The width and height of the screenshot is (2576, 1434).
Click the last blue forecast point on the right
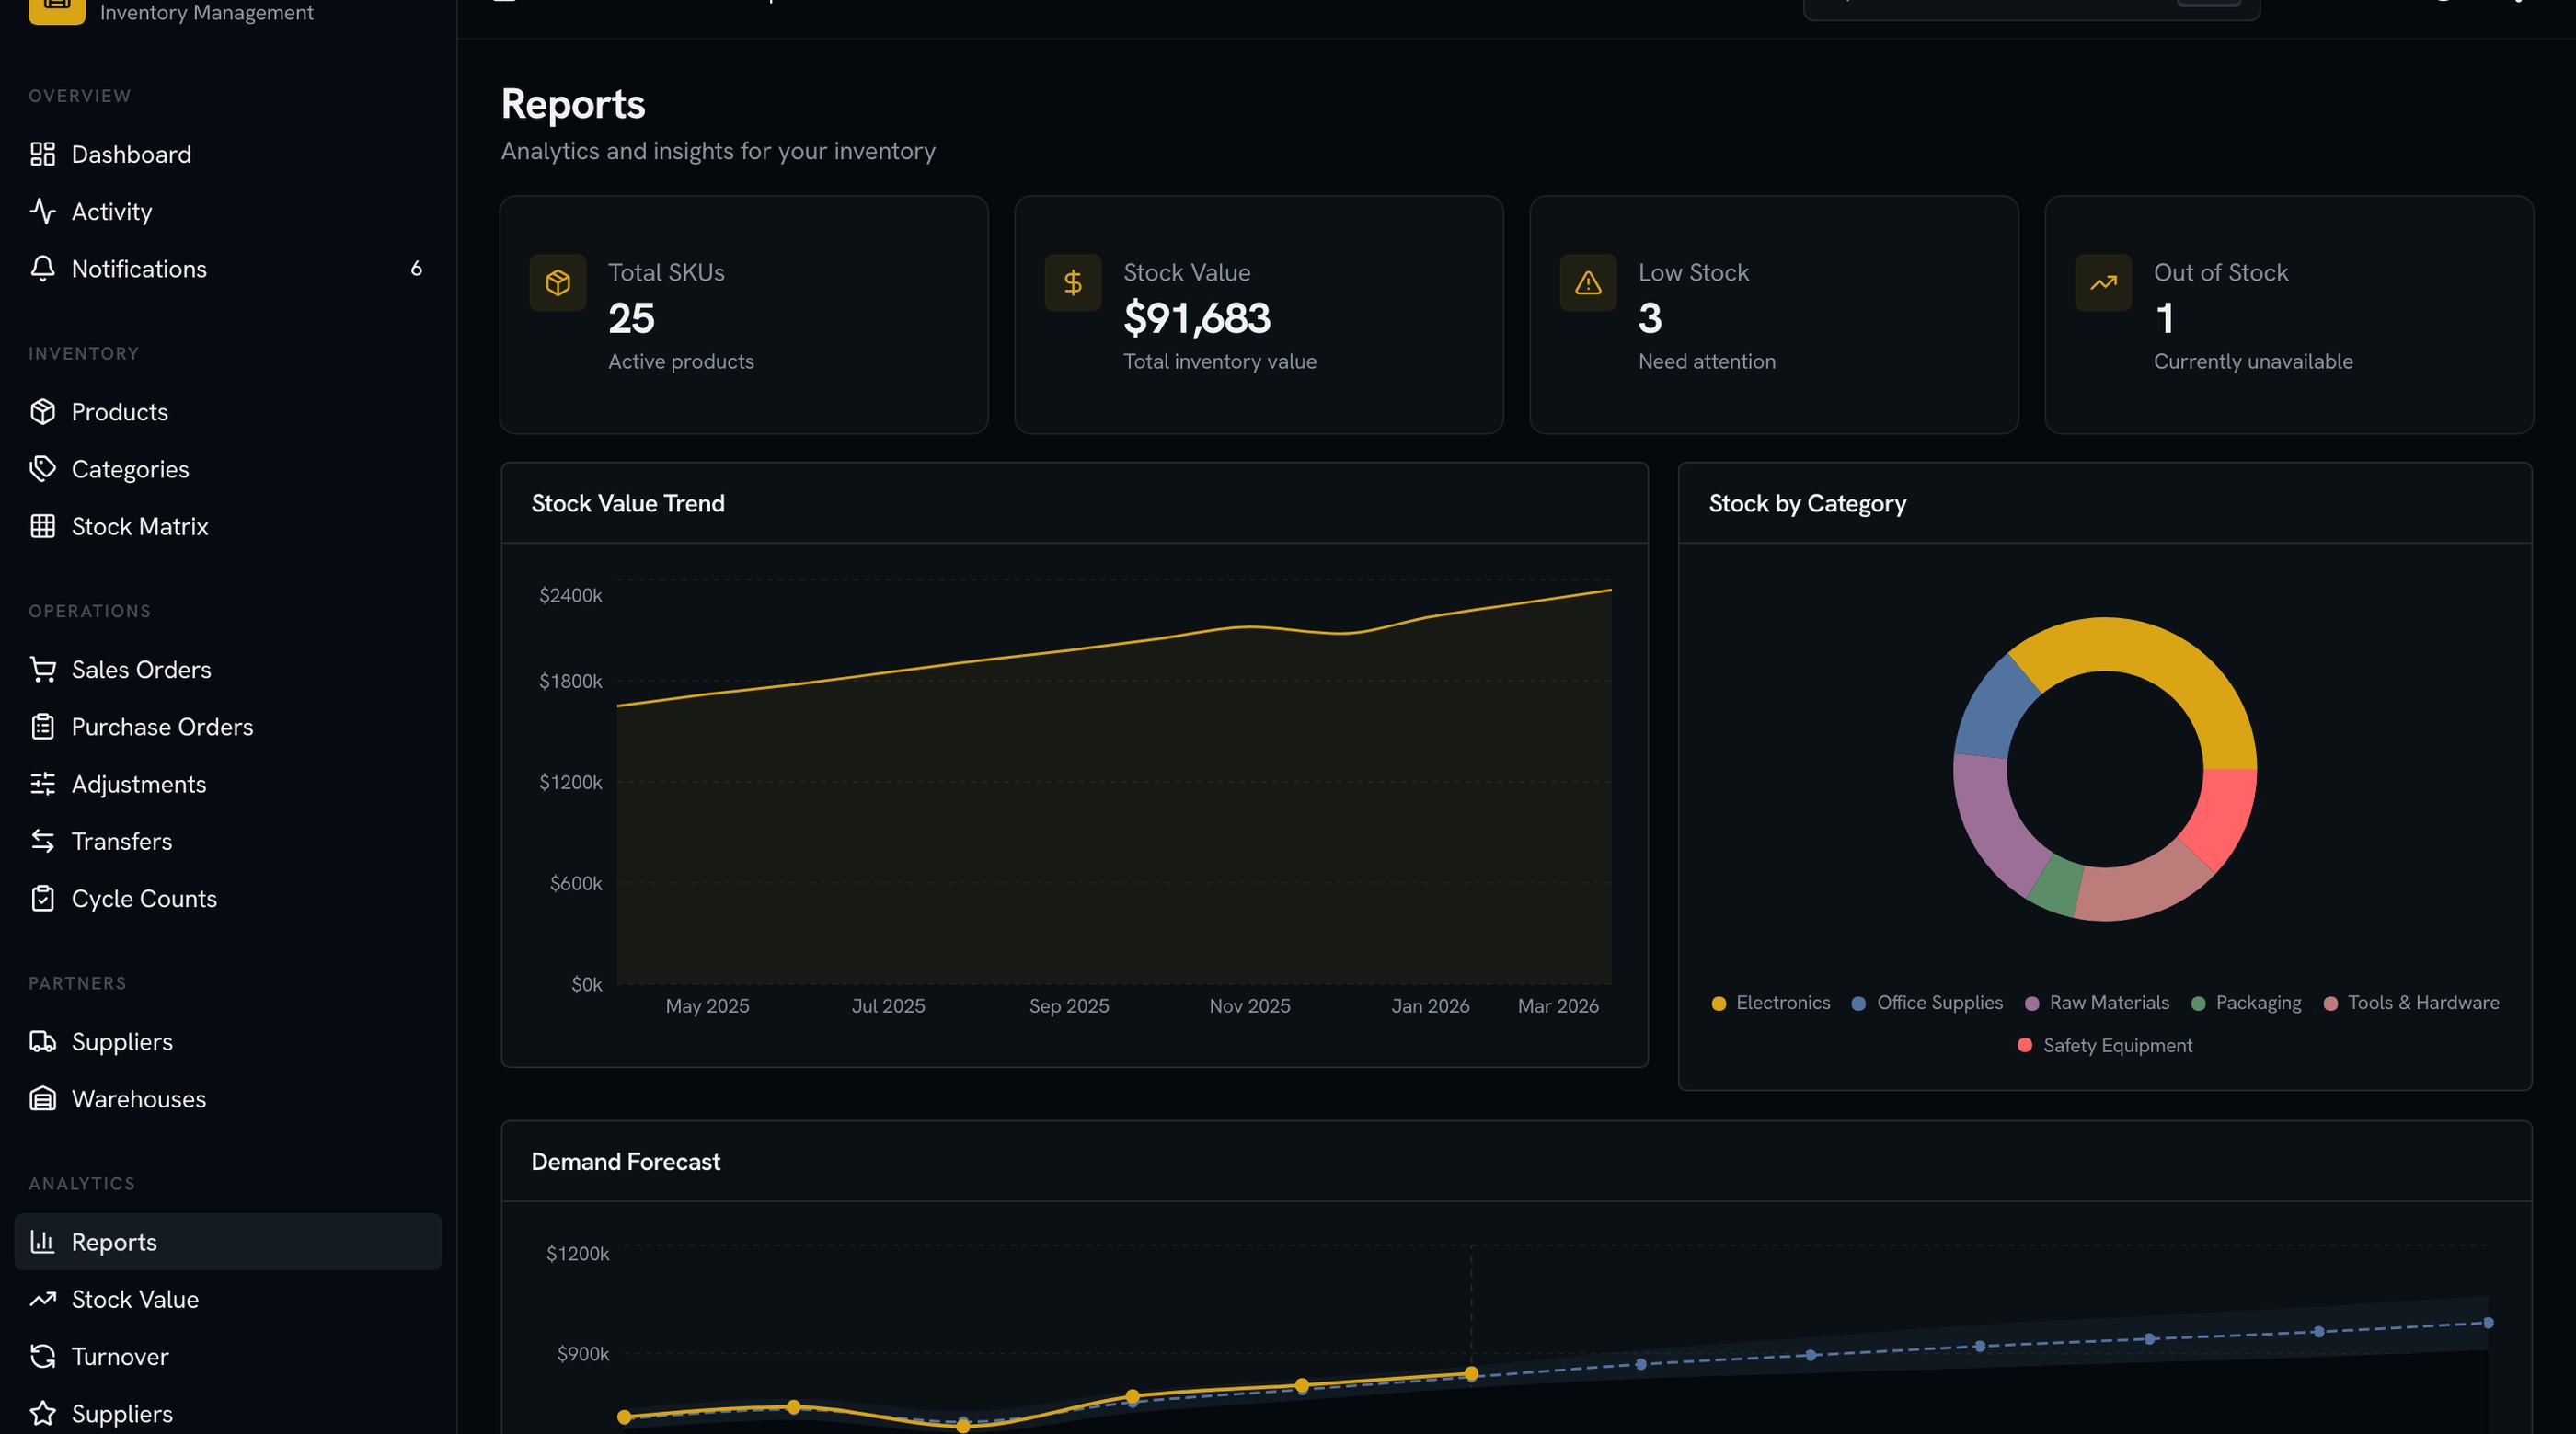[x=2488, y=1323]
